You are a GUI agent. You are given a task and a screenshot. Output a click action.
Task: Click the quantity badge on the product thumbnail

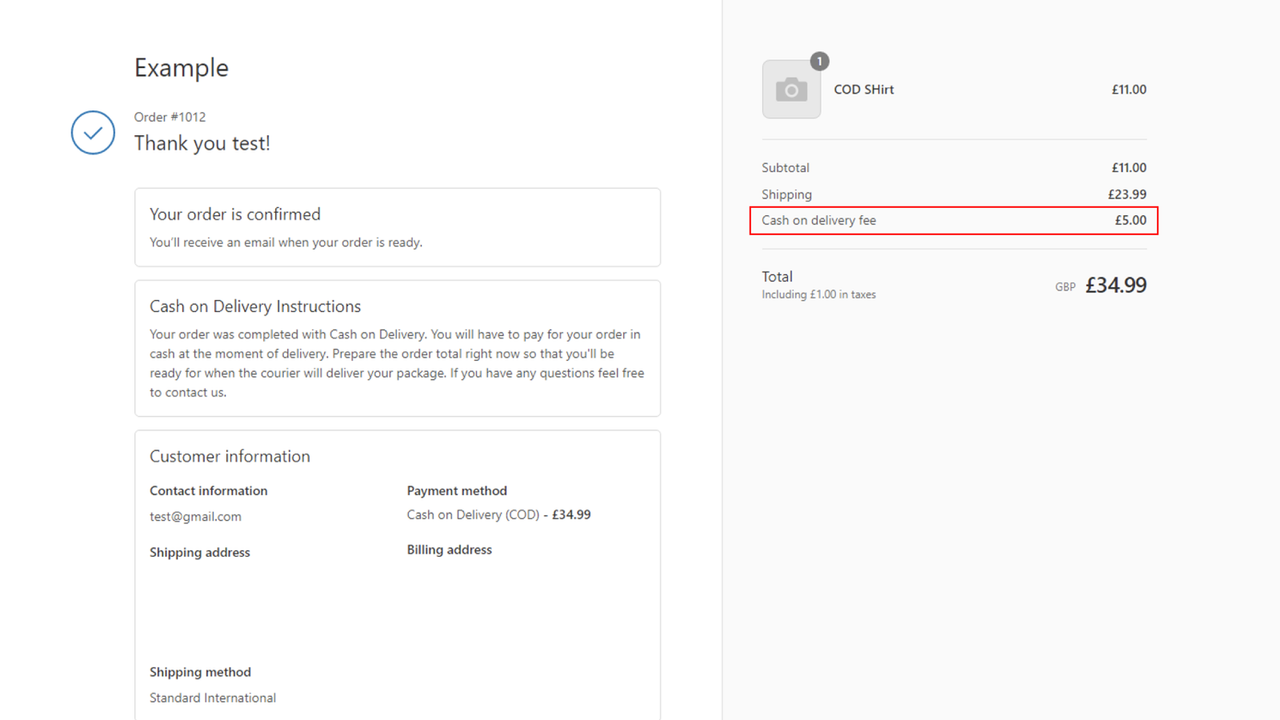pos(819,61)
